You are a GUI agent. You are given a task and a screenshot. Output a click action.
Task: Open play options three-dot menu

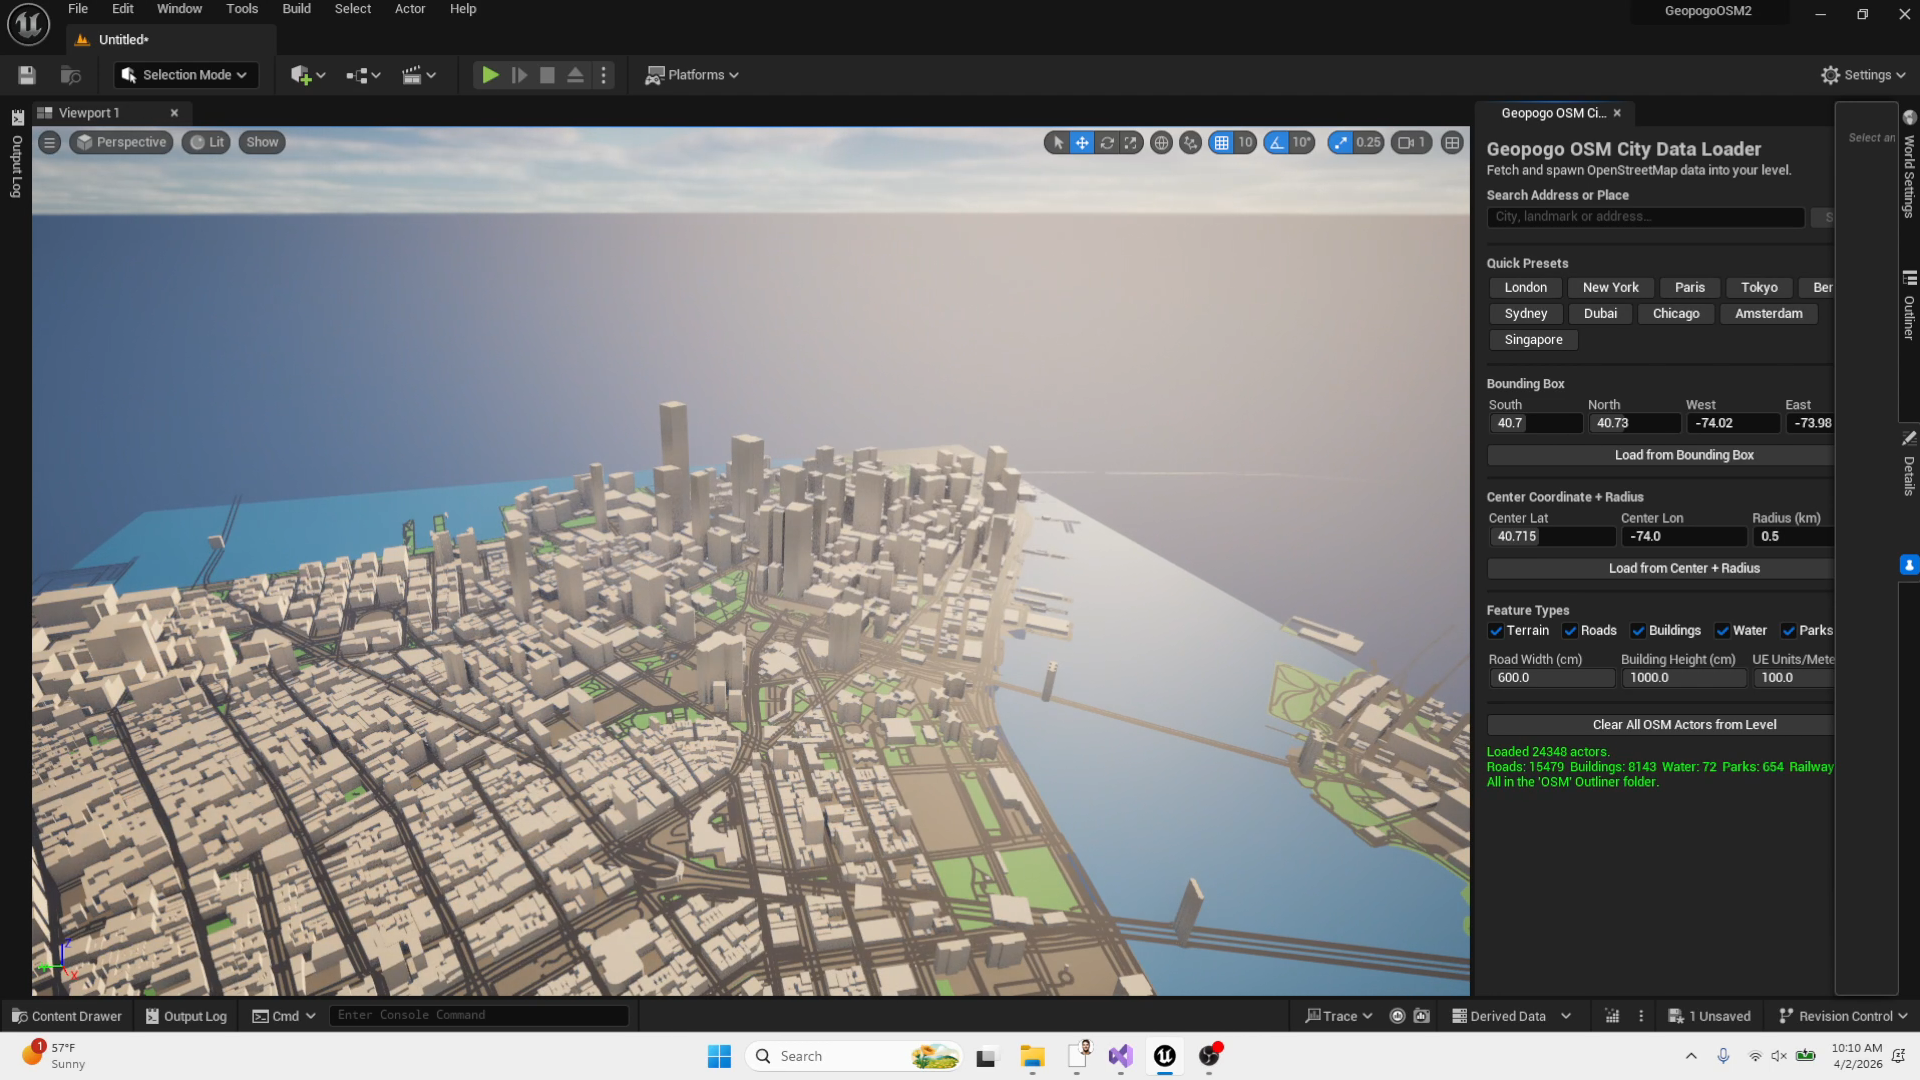(x=603, y=75)
